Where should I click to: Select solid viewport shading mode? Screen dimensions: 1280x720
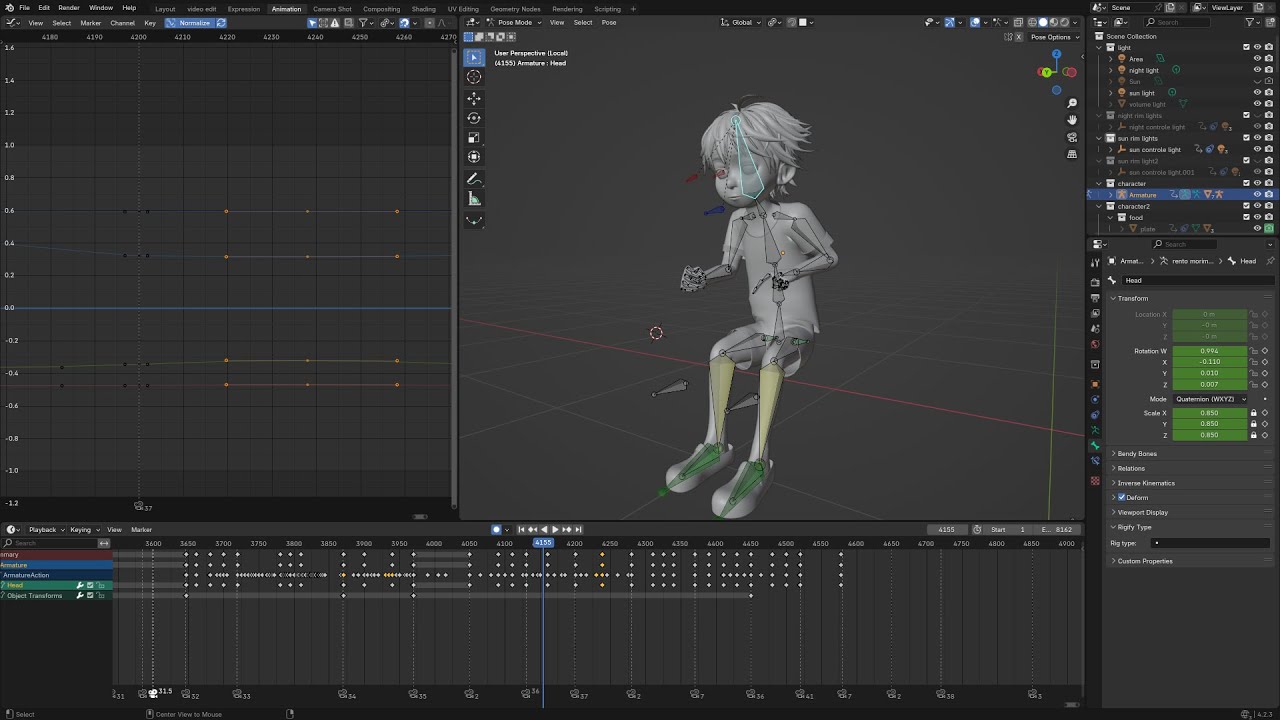1042,22
